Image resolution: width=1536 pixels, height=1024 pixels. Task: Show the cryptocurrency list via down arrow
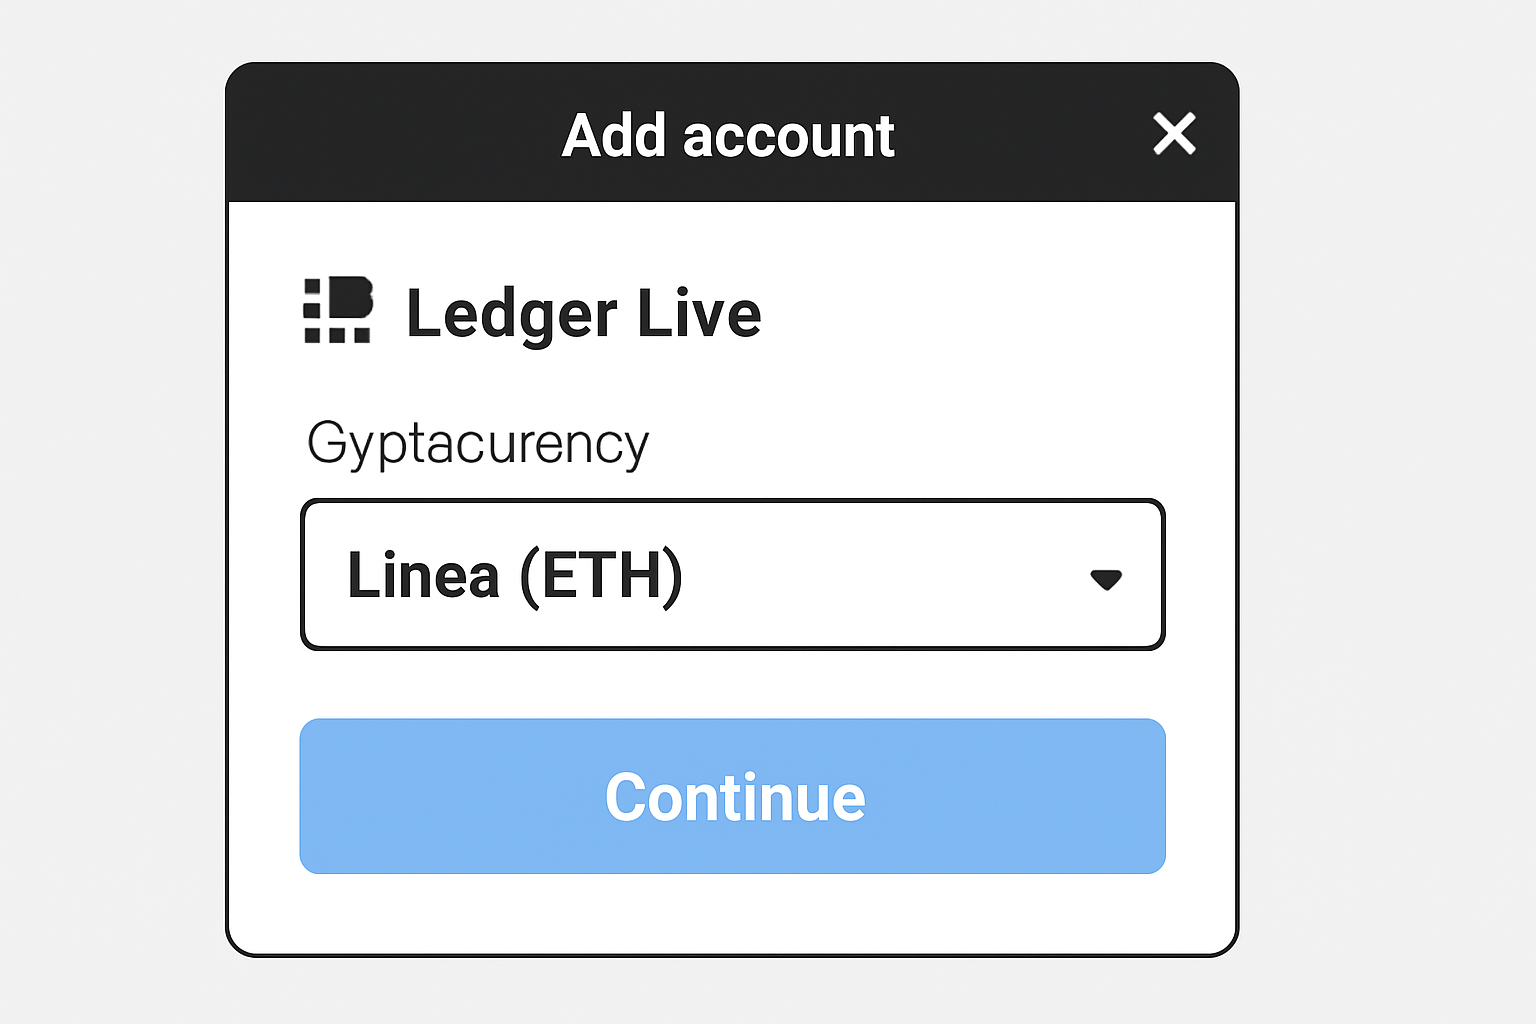pos(1106,579)
